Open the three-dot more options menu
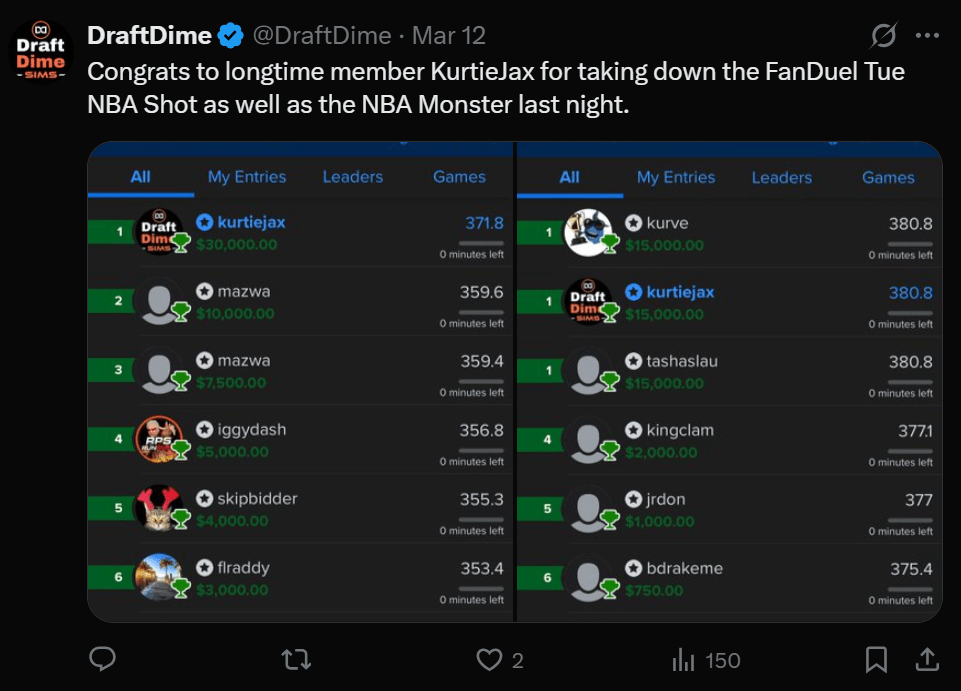Image resolution: width=961 pixels, height=691 pixels. point(927,36)
